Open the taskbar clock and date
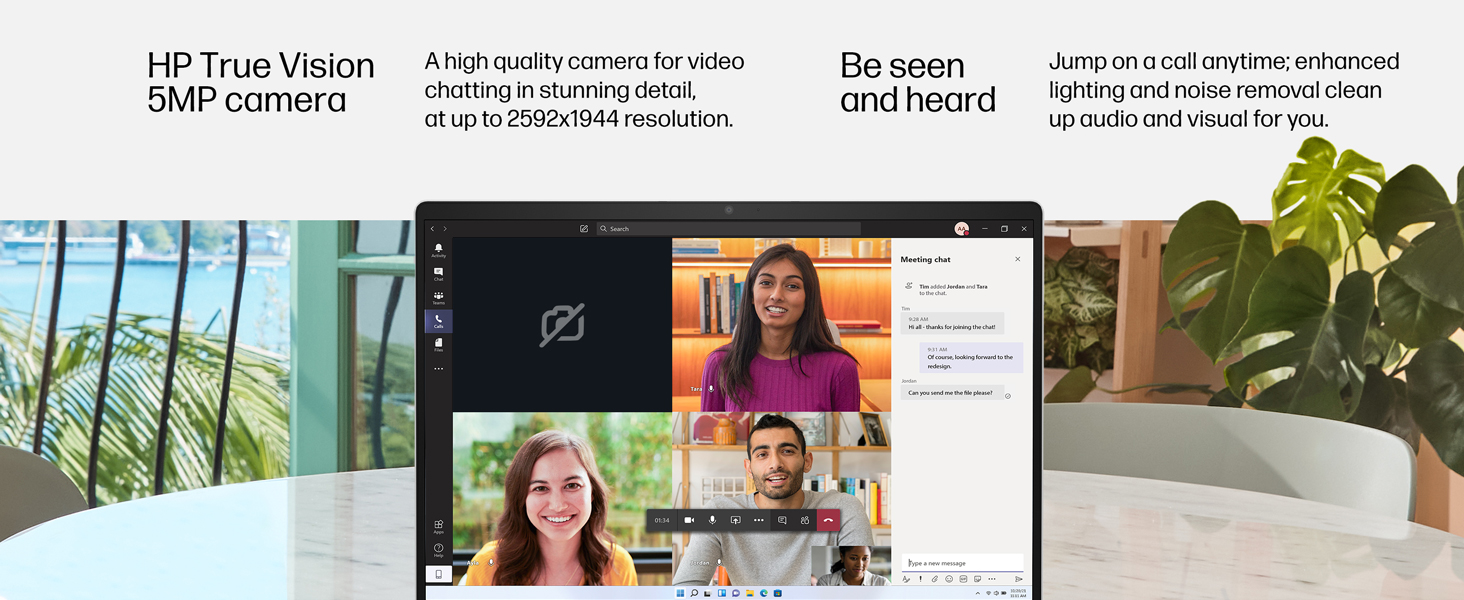 pos(1018,593)
